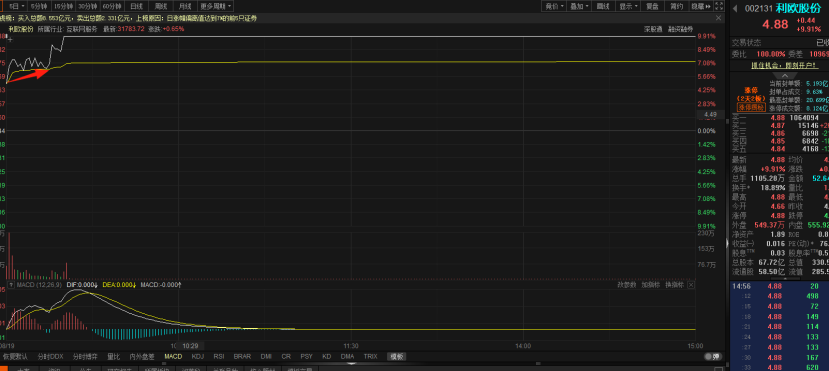Click 改参数 for the MACD indicator

627,285
